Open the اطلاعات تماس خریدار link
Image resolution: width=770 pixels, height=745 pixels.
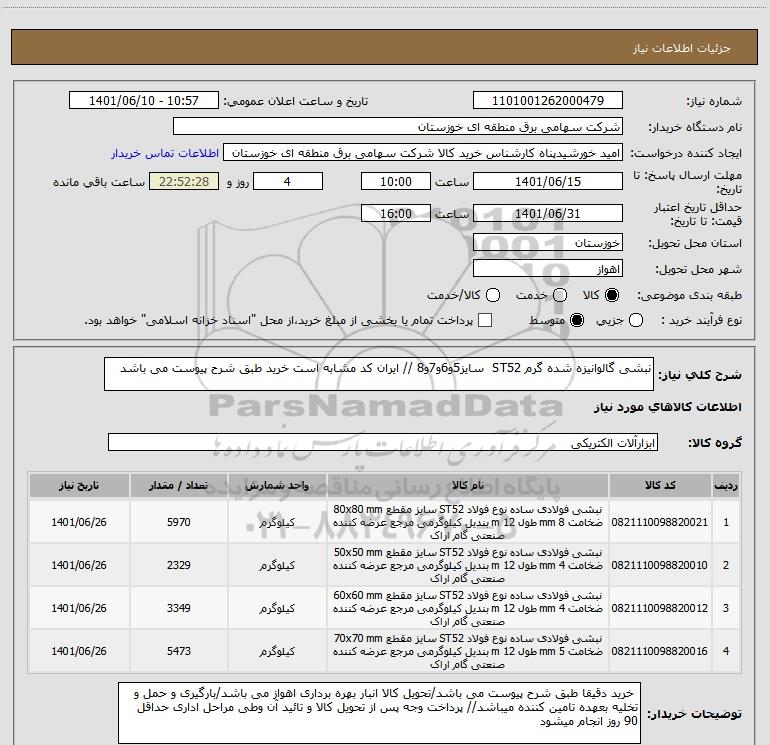(165, 153)
